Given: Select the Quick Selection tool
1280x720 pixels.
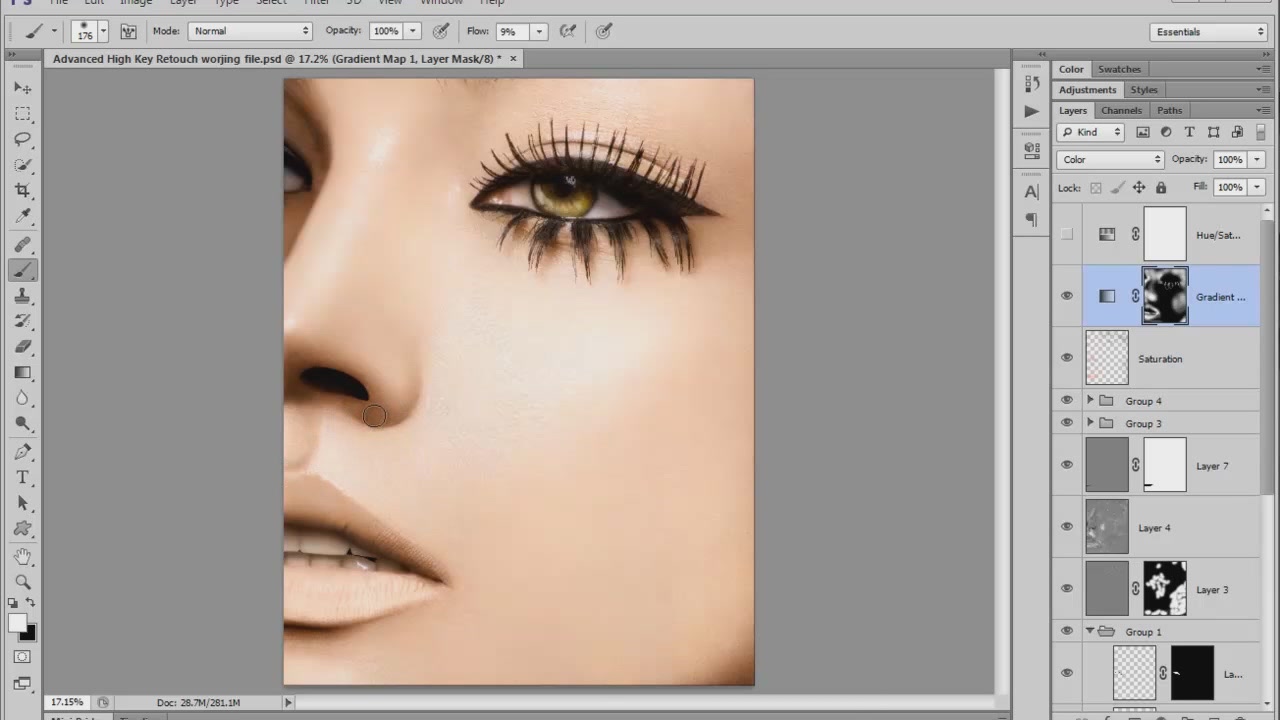Looking at the screenshot, I should pos(22,165).
